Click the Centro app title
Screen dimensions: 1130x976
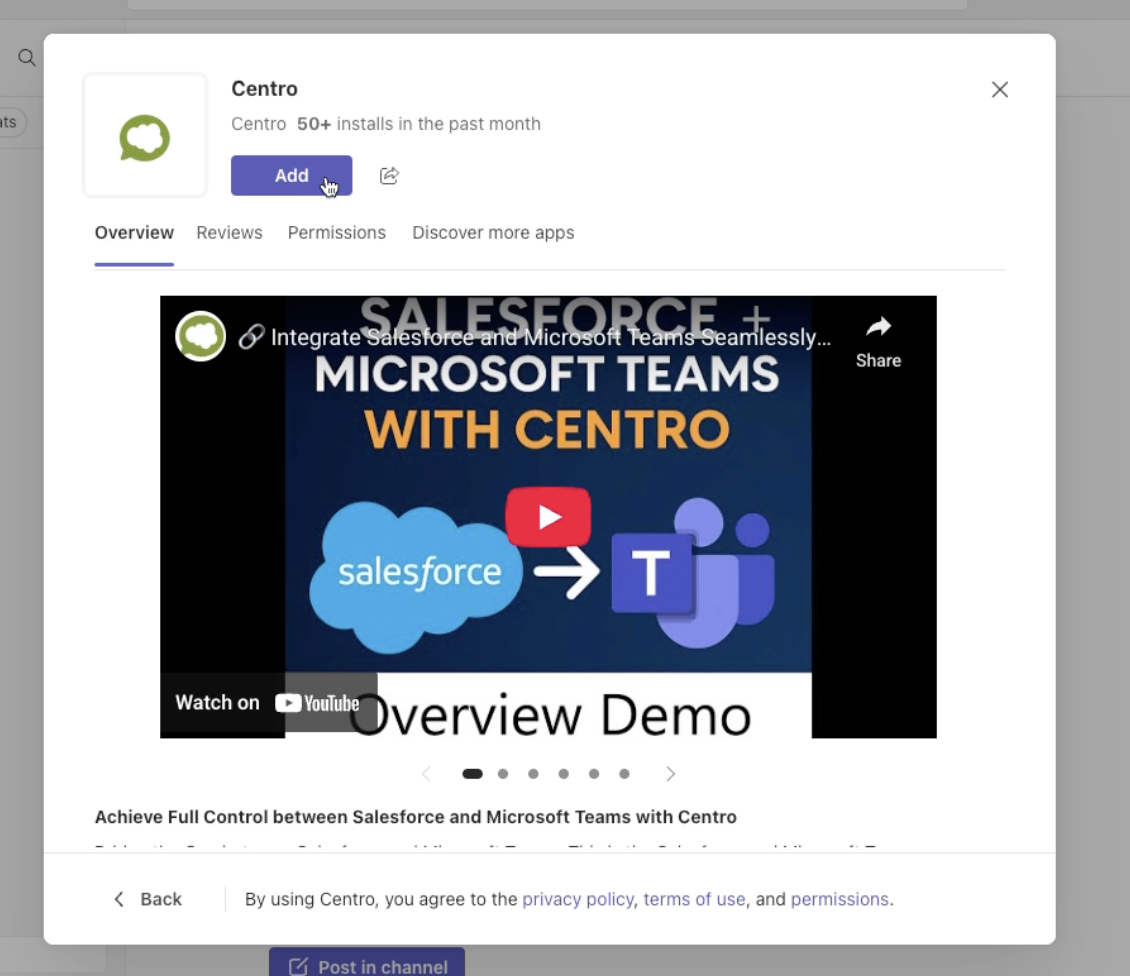264,89
